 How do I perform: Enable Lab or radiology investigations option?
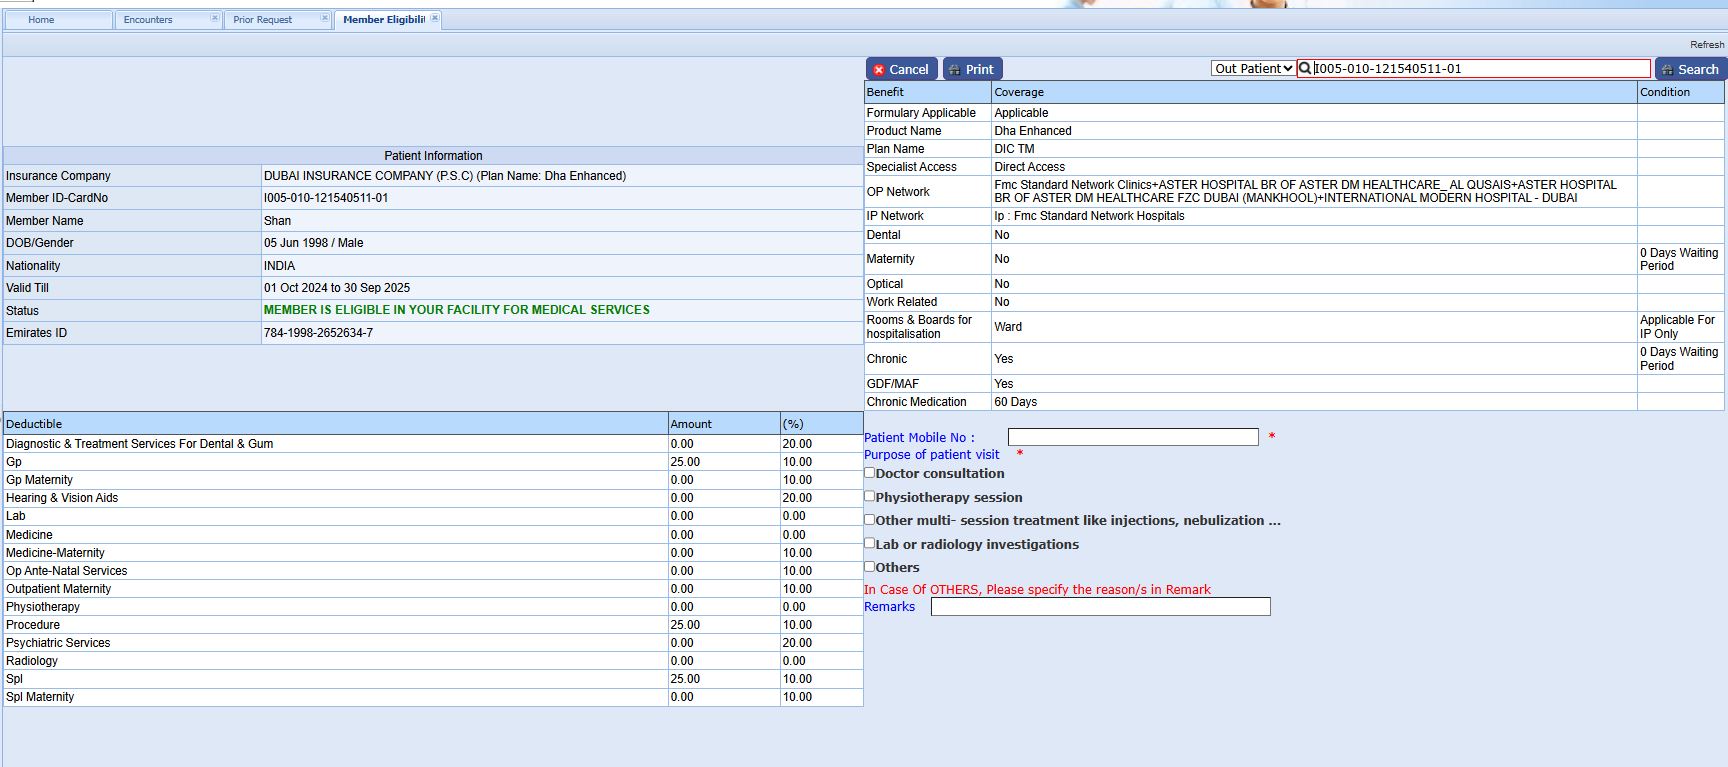coord(870,543)
